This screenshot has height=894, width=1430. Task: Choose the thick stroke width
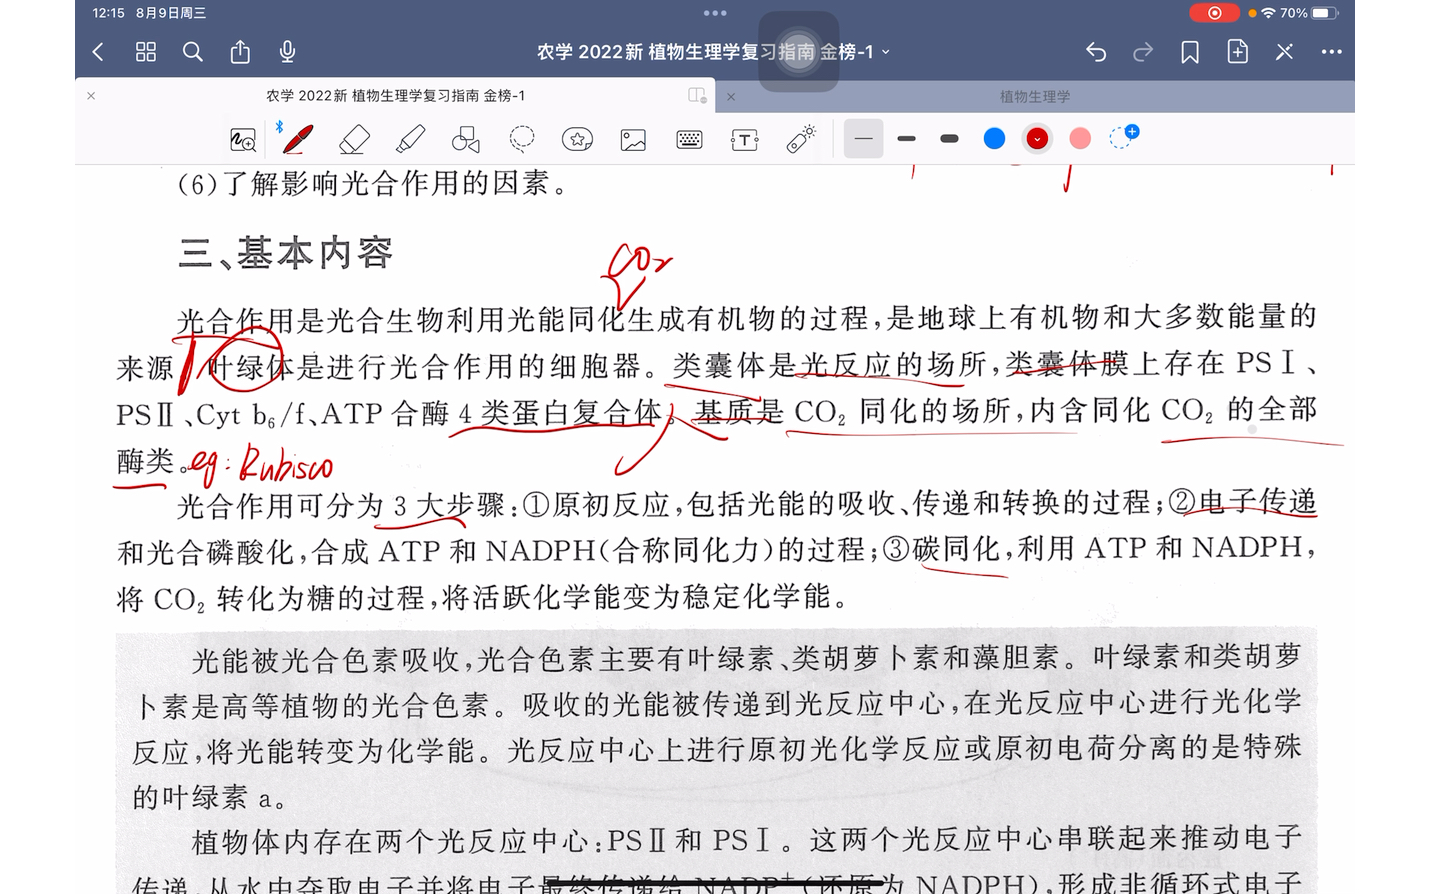[x=950, y=139]
